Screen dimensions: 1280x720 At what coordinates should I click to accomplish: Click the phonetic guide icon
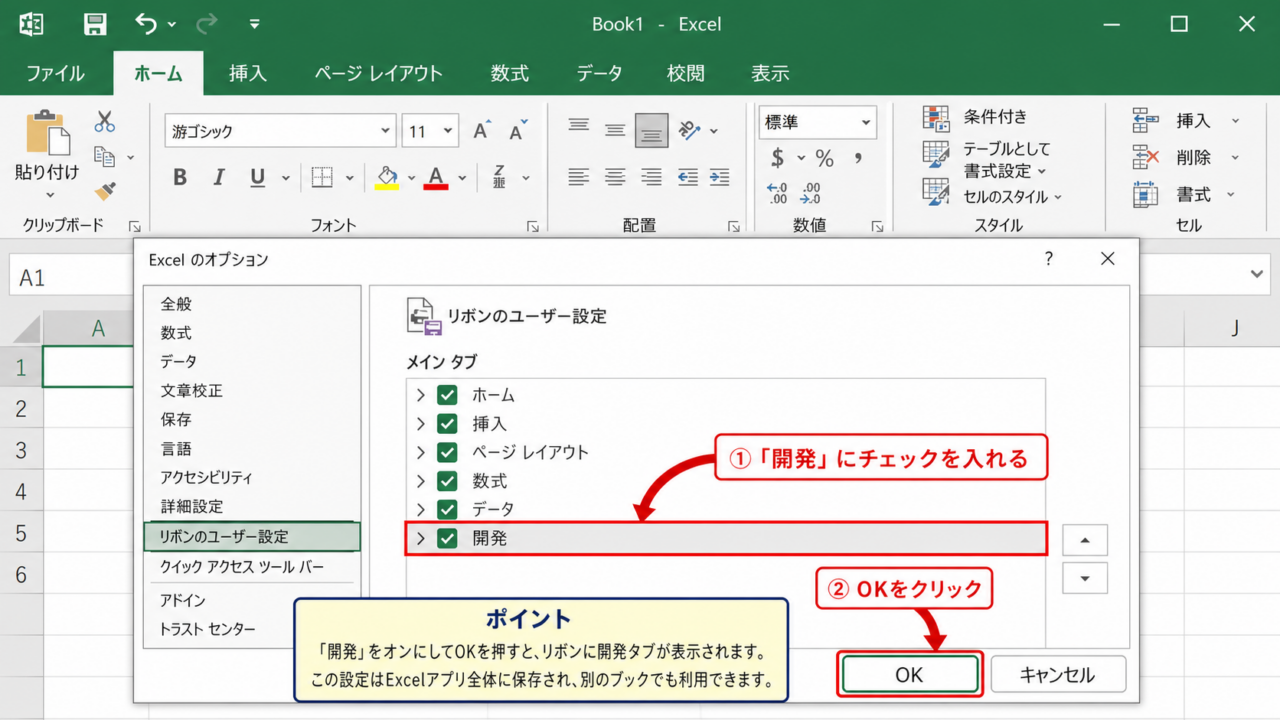click(x=499, y=176)
